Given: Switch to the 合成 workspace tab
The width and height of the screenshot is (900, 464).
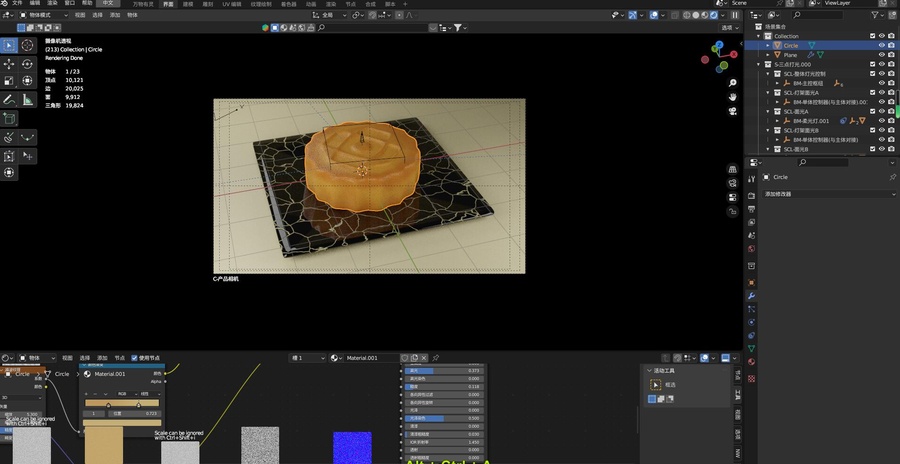Looking at the screenshot, I should (x=370, y=3).
